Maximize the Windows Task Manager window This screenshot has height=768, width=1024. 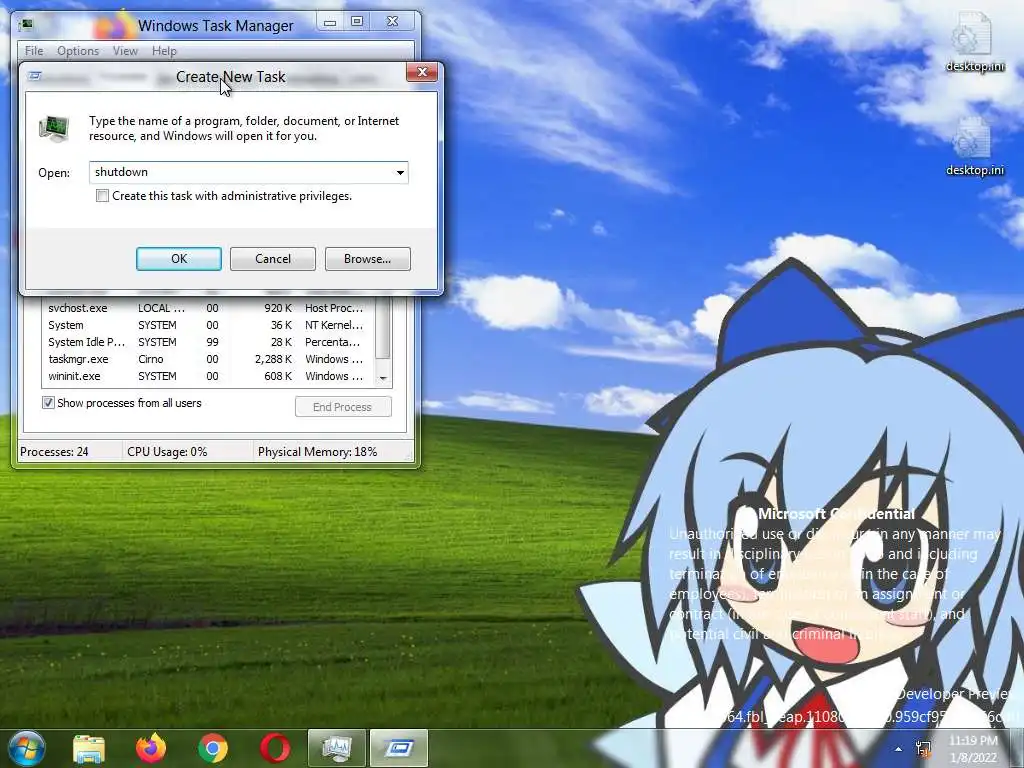(357, 22)
